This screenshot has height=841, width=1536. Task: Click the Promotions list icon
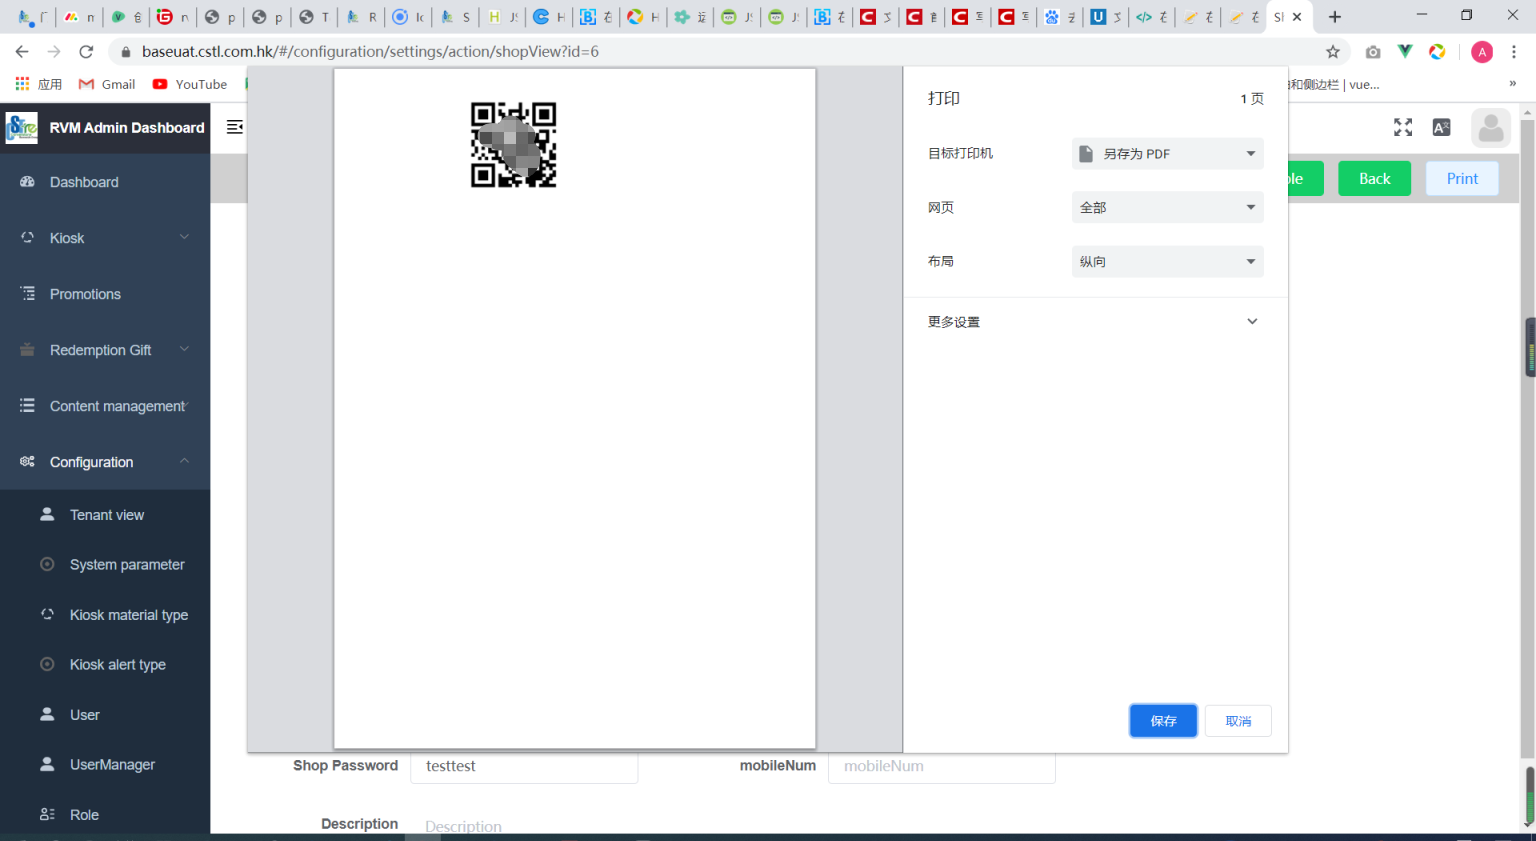pyautogui.click(x=27, y=294)
